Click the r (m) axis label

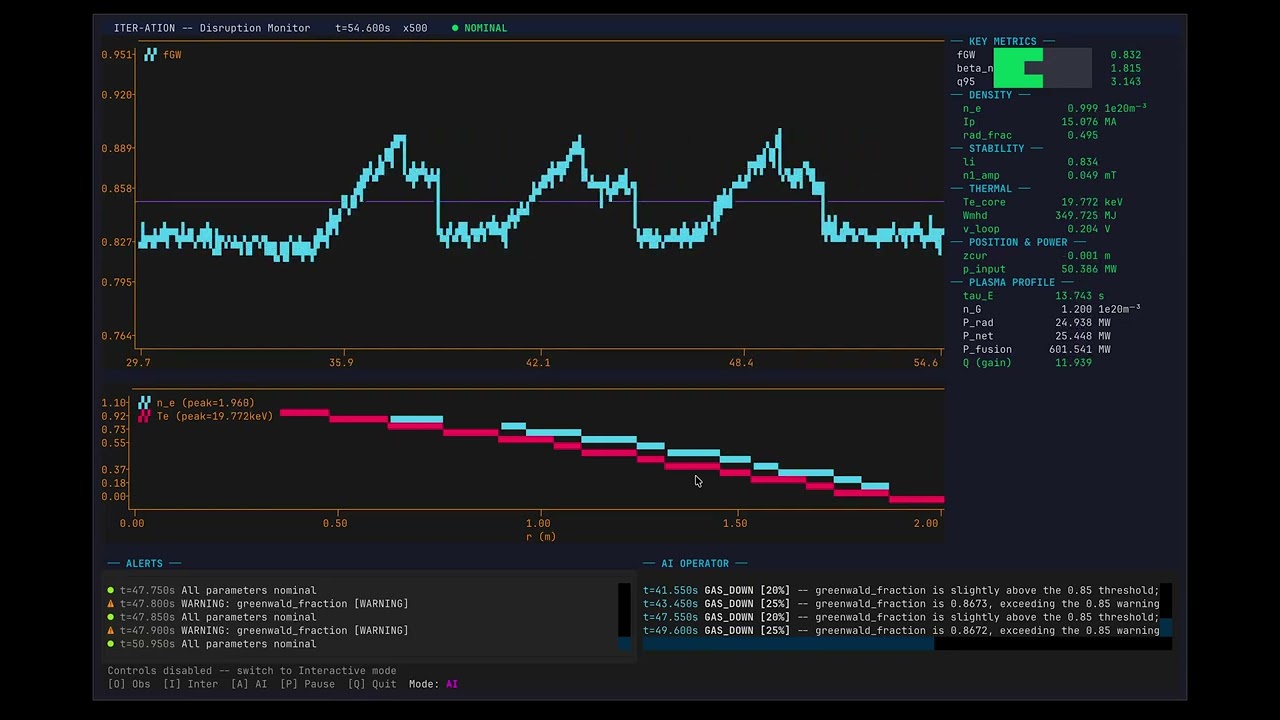pos(541,537)
